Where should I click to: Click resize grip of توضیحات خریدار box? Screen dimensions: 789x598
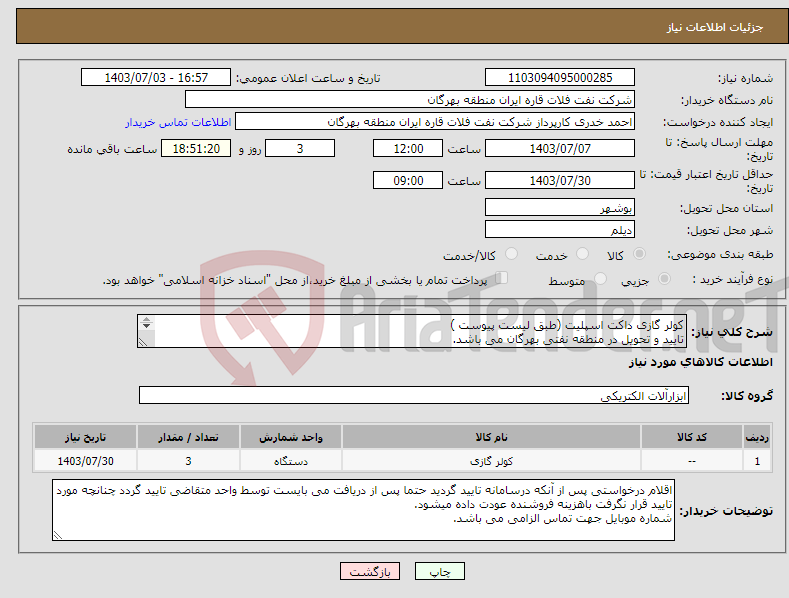click(x=58, y=536)
